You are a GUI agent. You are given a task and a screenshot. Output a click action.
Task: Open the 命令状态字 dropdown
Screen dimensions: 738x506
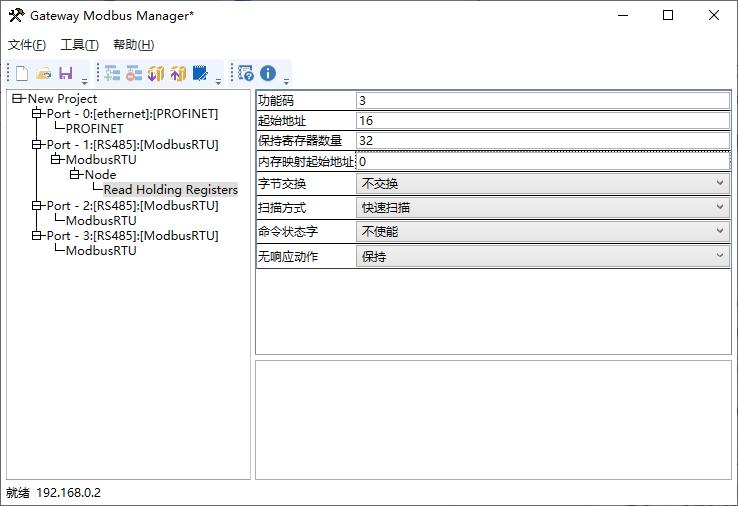pos(543,232)
